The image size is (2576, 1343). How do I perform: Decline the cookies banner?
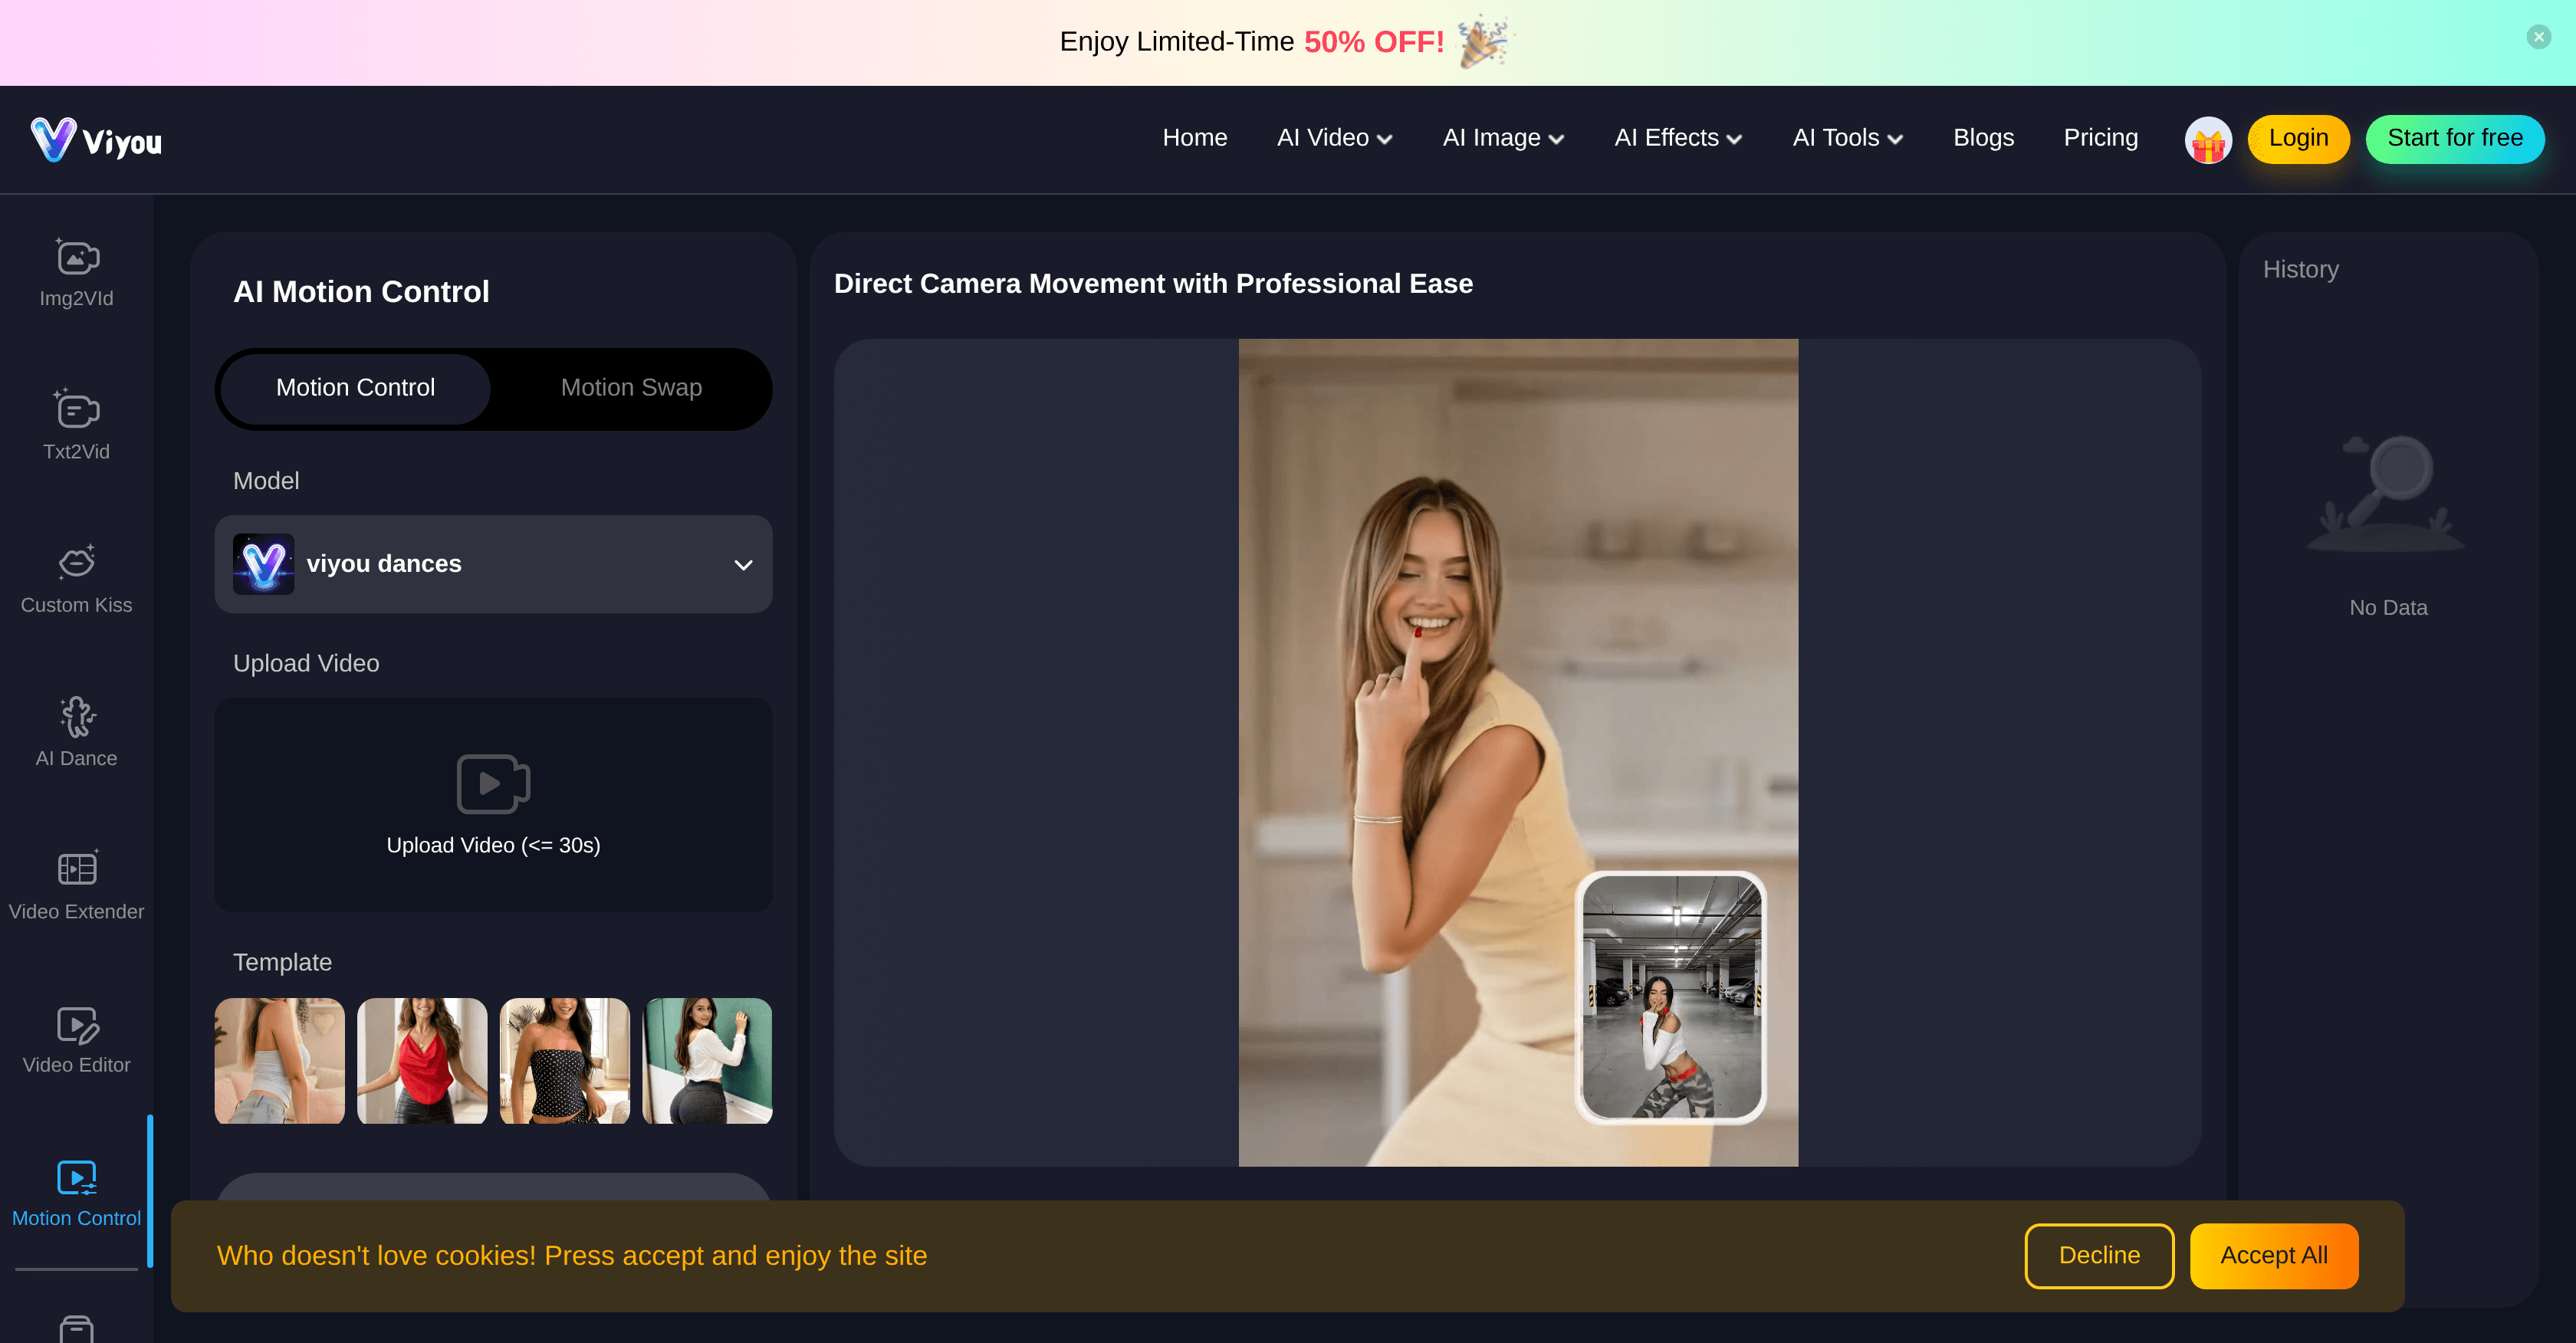point(2098,1255)
